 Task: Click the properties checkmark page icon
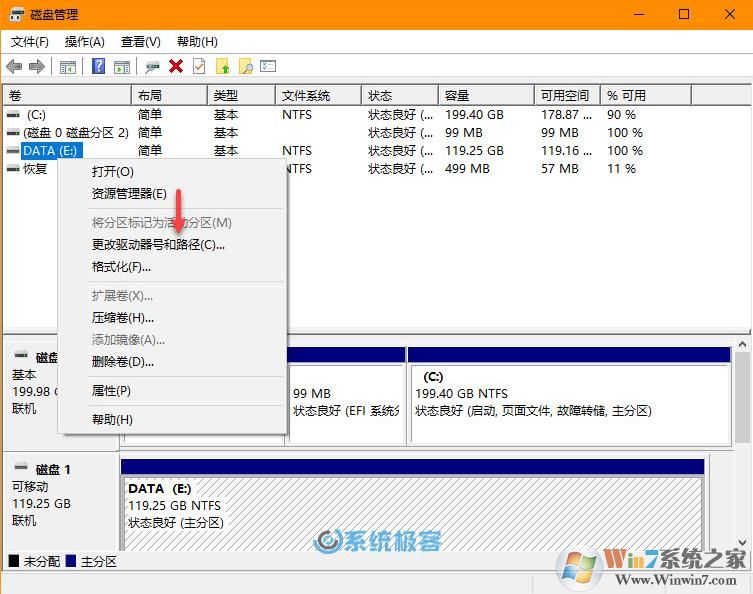(x=199, y=66)
